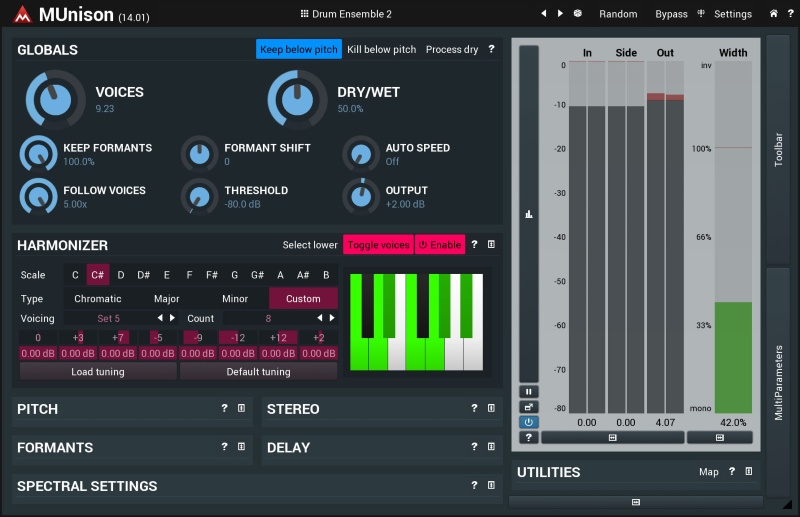Image resolution: width=800 pixels, height=517 pixels.
Task: Click the OUTPUT gain knob
Action: coord(361,196)
